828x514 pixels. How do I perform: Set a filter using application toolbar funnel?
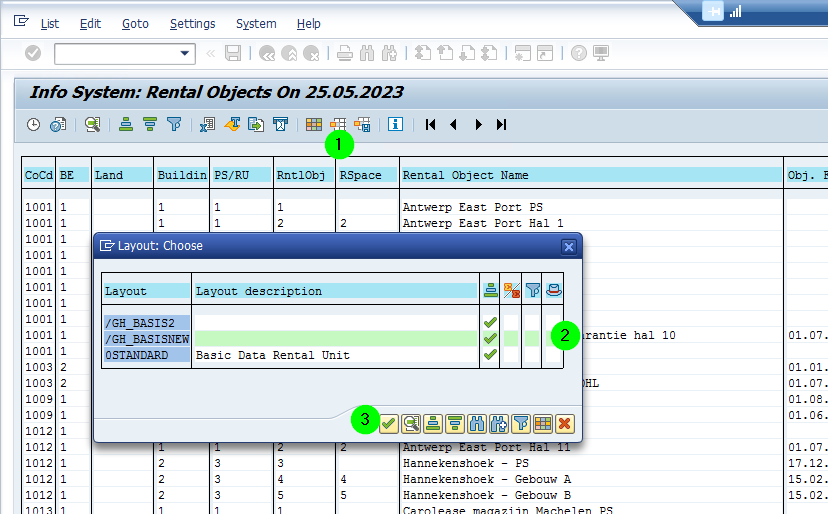(174, 125)
